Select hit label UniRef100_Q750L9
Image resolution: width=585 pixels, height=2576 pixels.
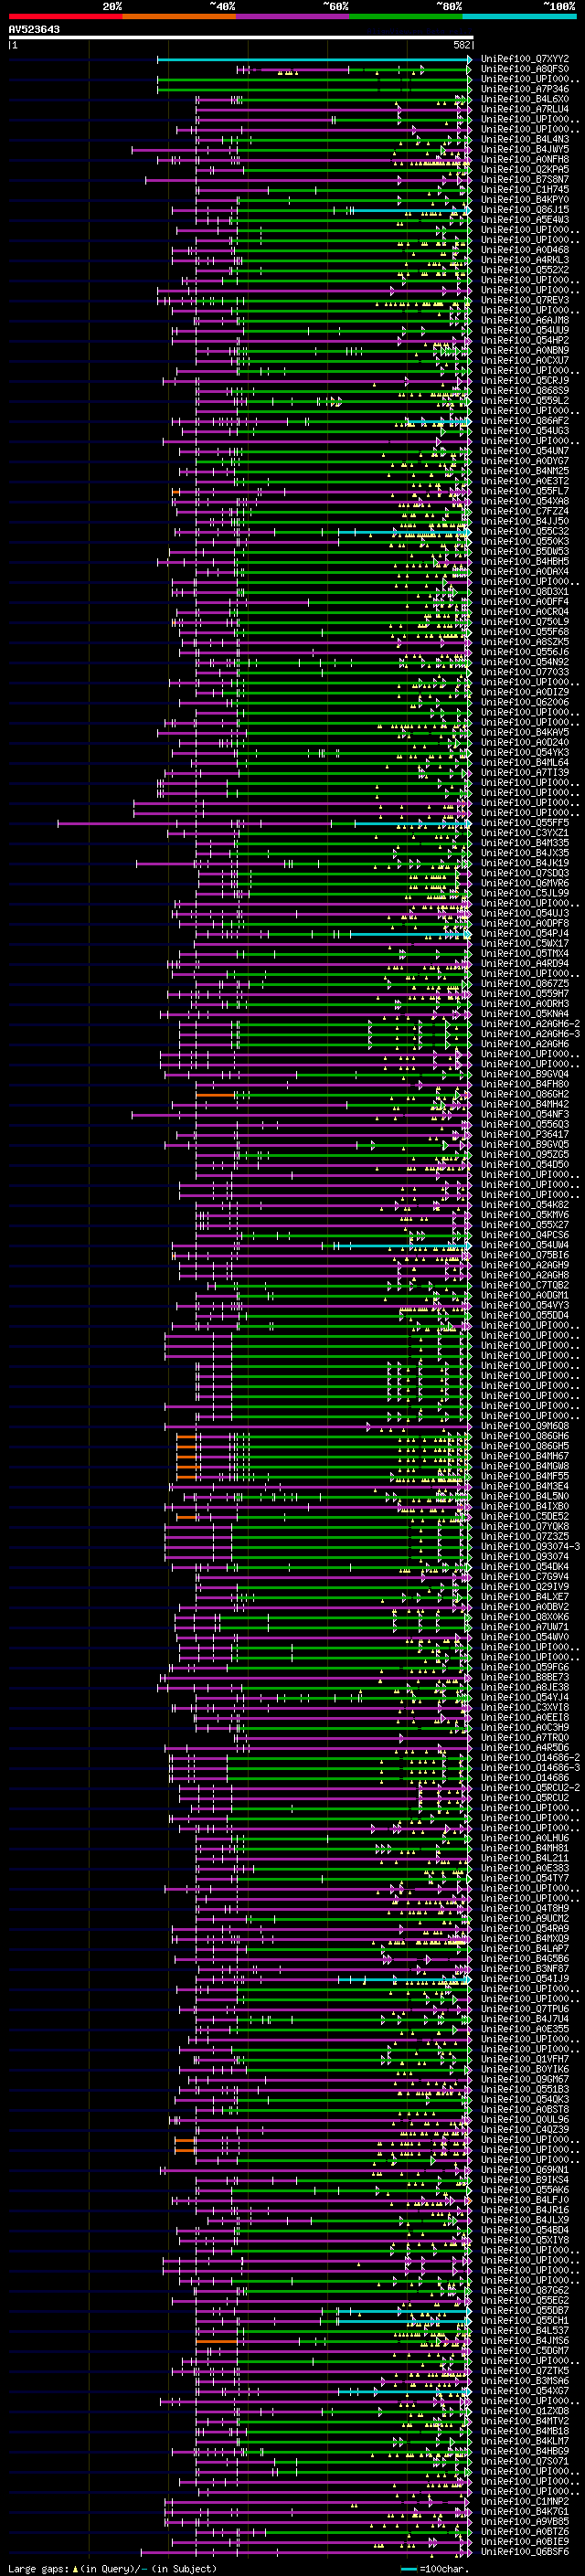[525, 621]
